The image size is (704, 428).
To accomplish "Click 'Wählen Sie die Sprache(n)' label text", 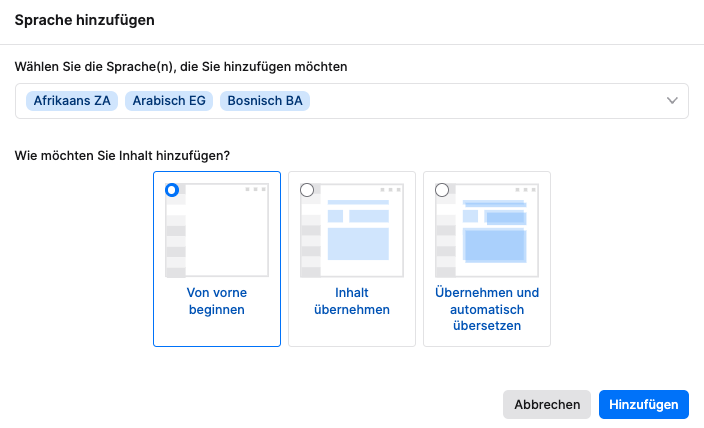I will pos(181,67).
